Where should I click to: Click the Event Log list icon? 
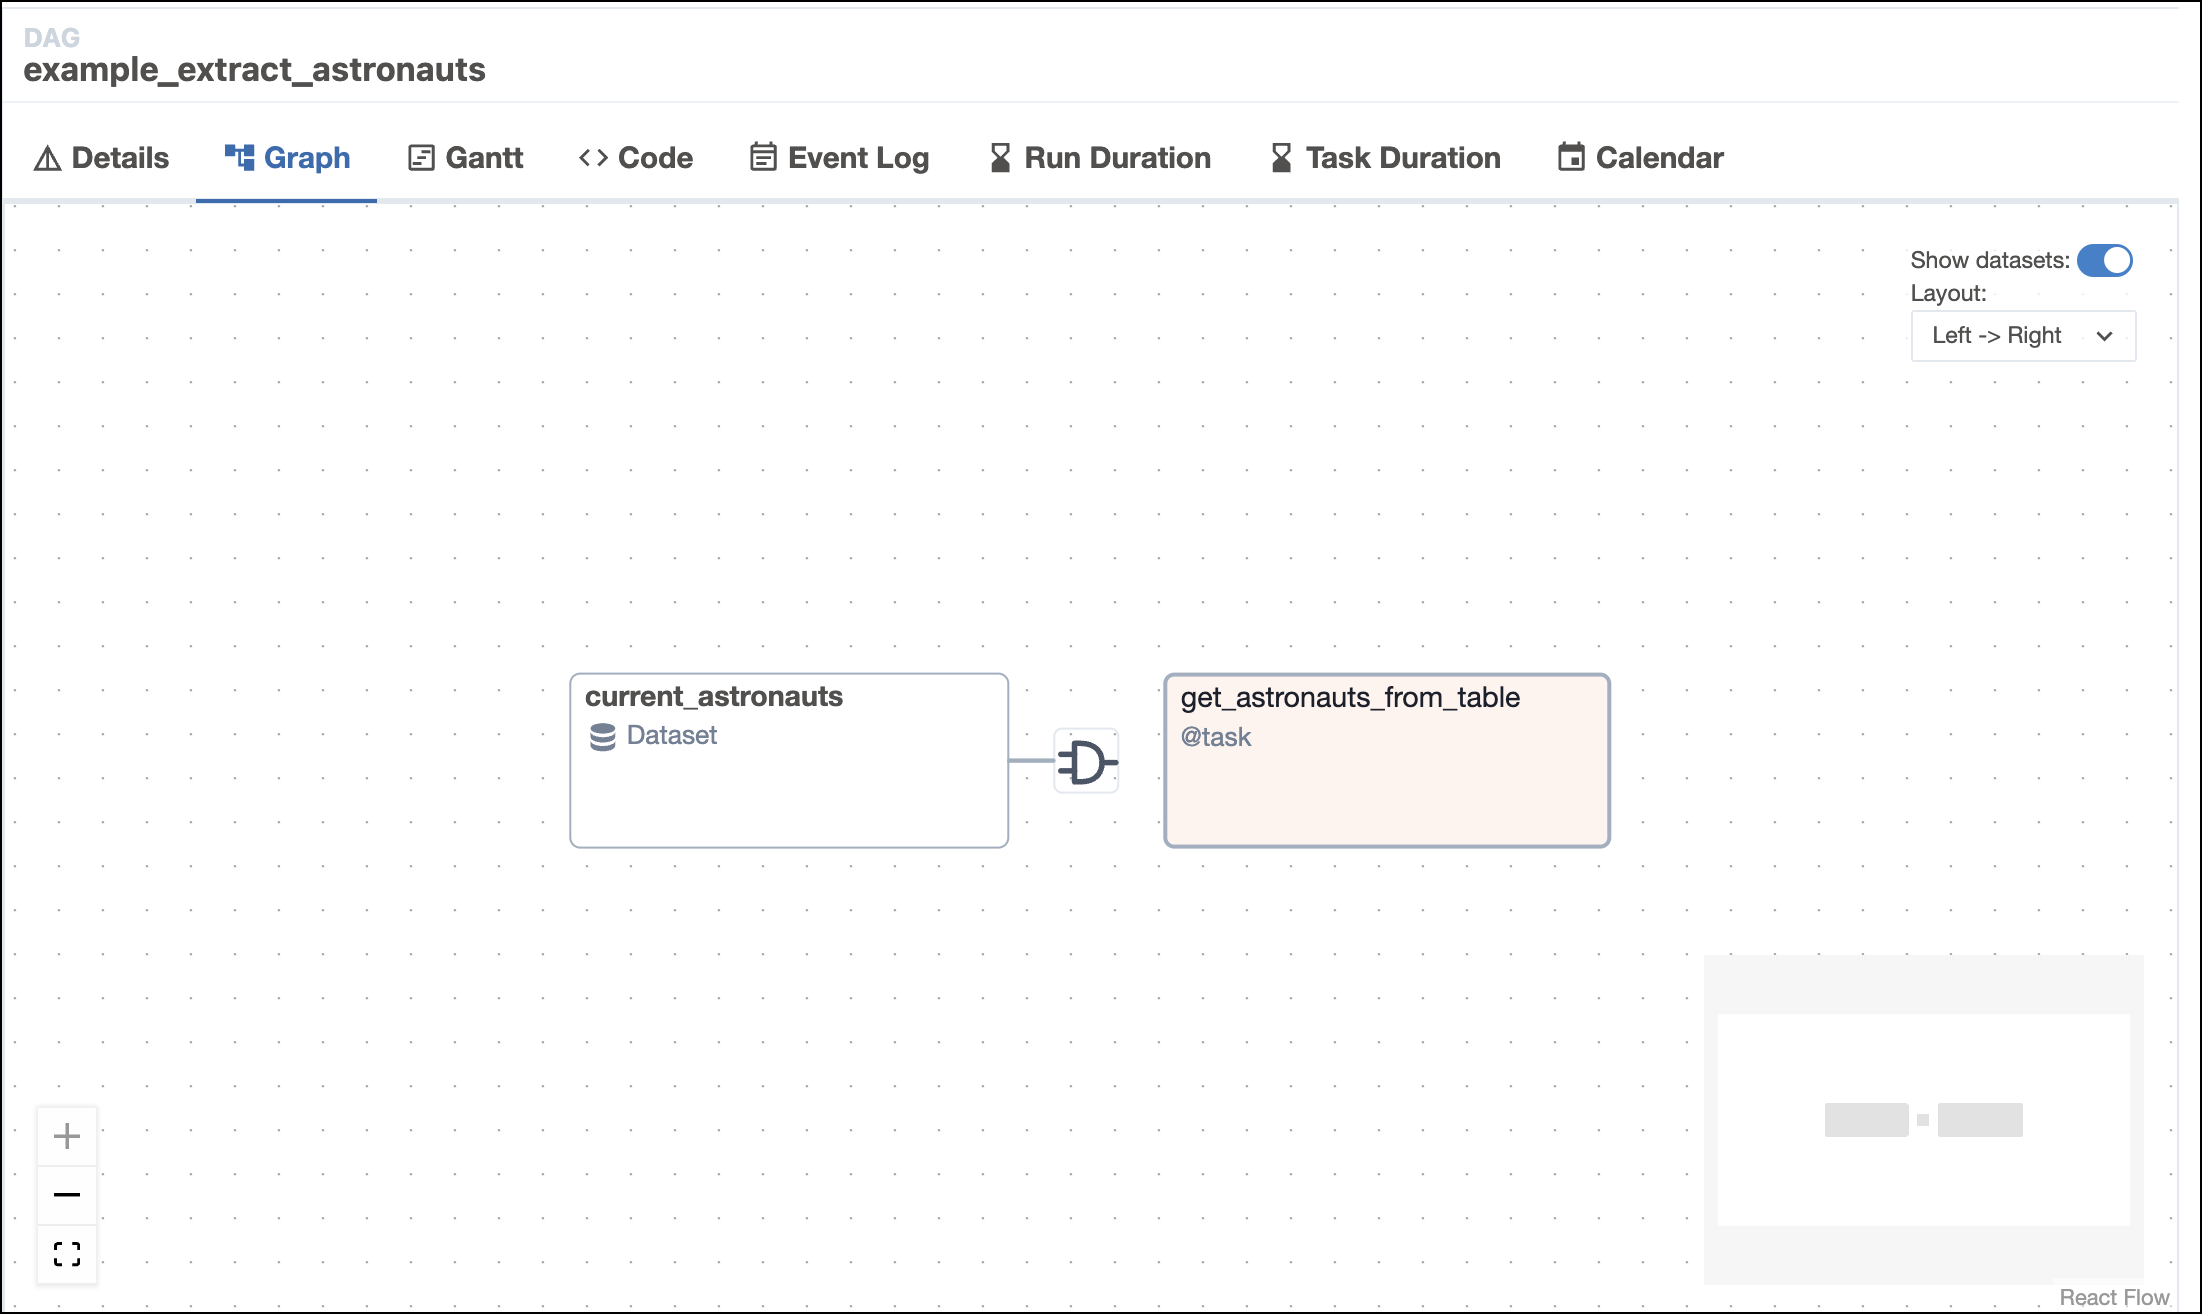click(762, 157)
